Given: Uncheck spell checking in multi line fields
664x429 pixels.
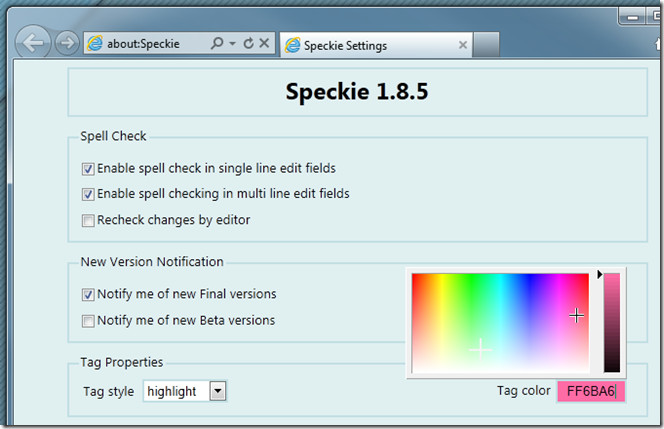Looking at the screenshot, I should (x=88, y=194).
